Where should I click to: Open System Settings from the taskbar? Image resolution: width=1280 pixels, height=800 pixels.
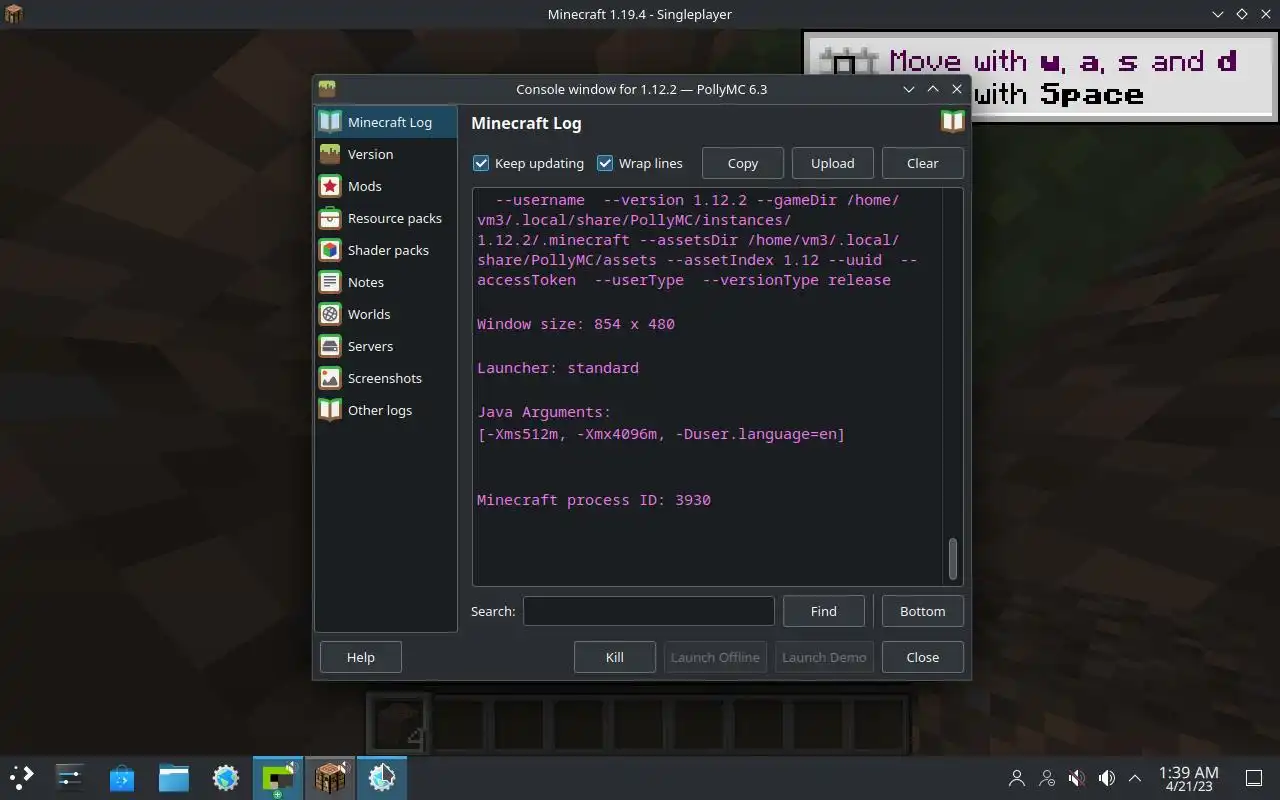point(70,777)
